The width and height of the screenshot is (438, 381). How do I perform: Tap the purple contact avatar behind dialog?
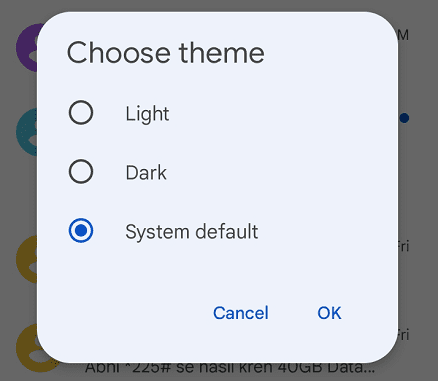pos(27,47)
